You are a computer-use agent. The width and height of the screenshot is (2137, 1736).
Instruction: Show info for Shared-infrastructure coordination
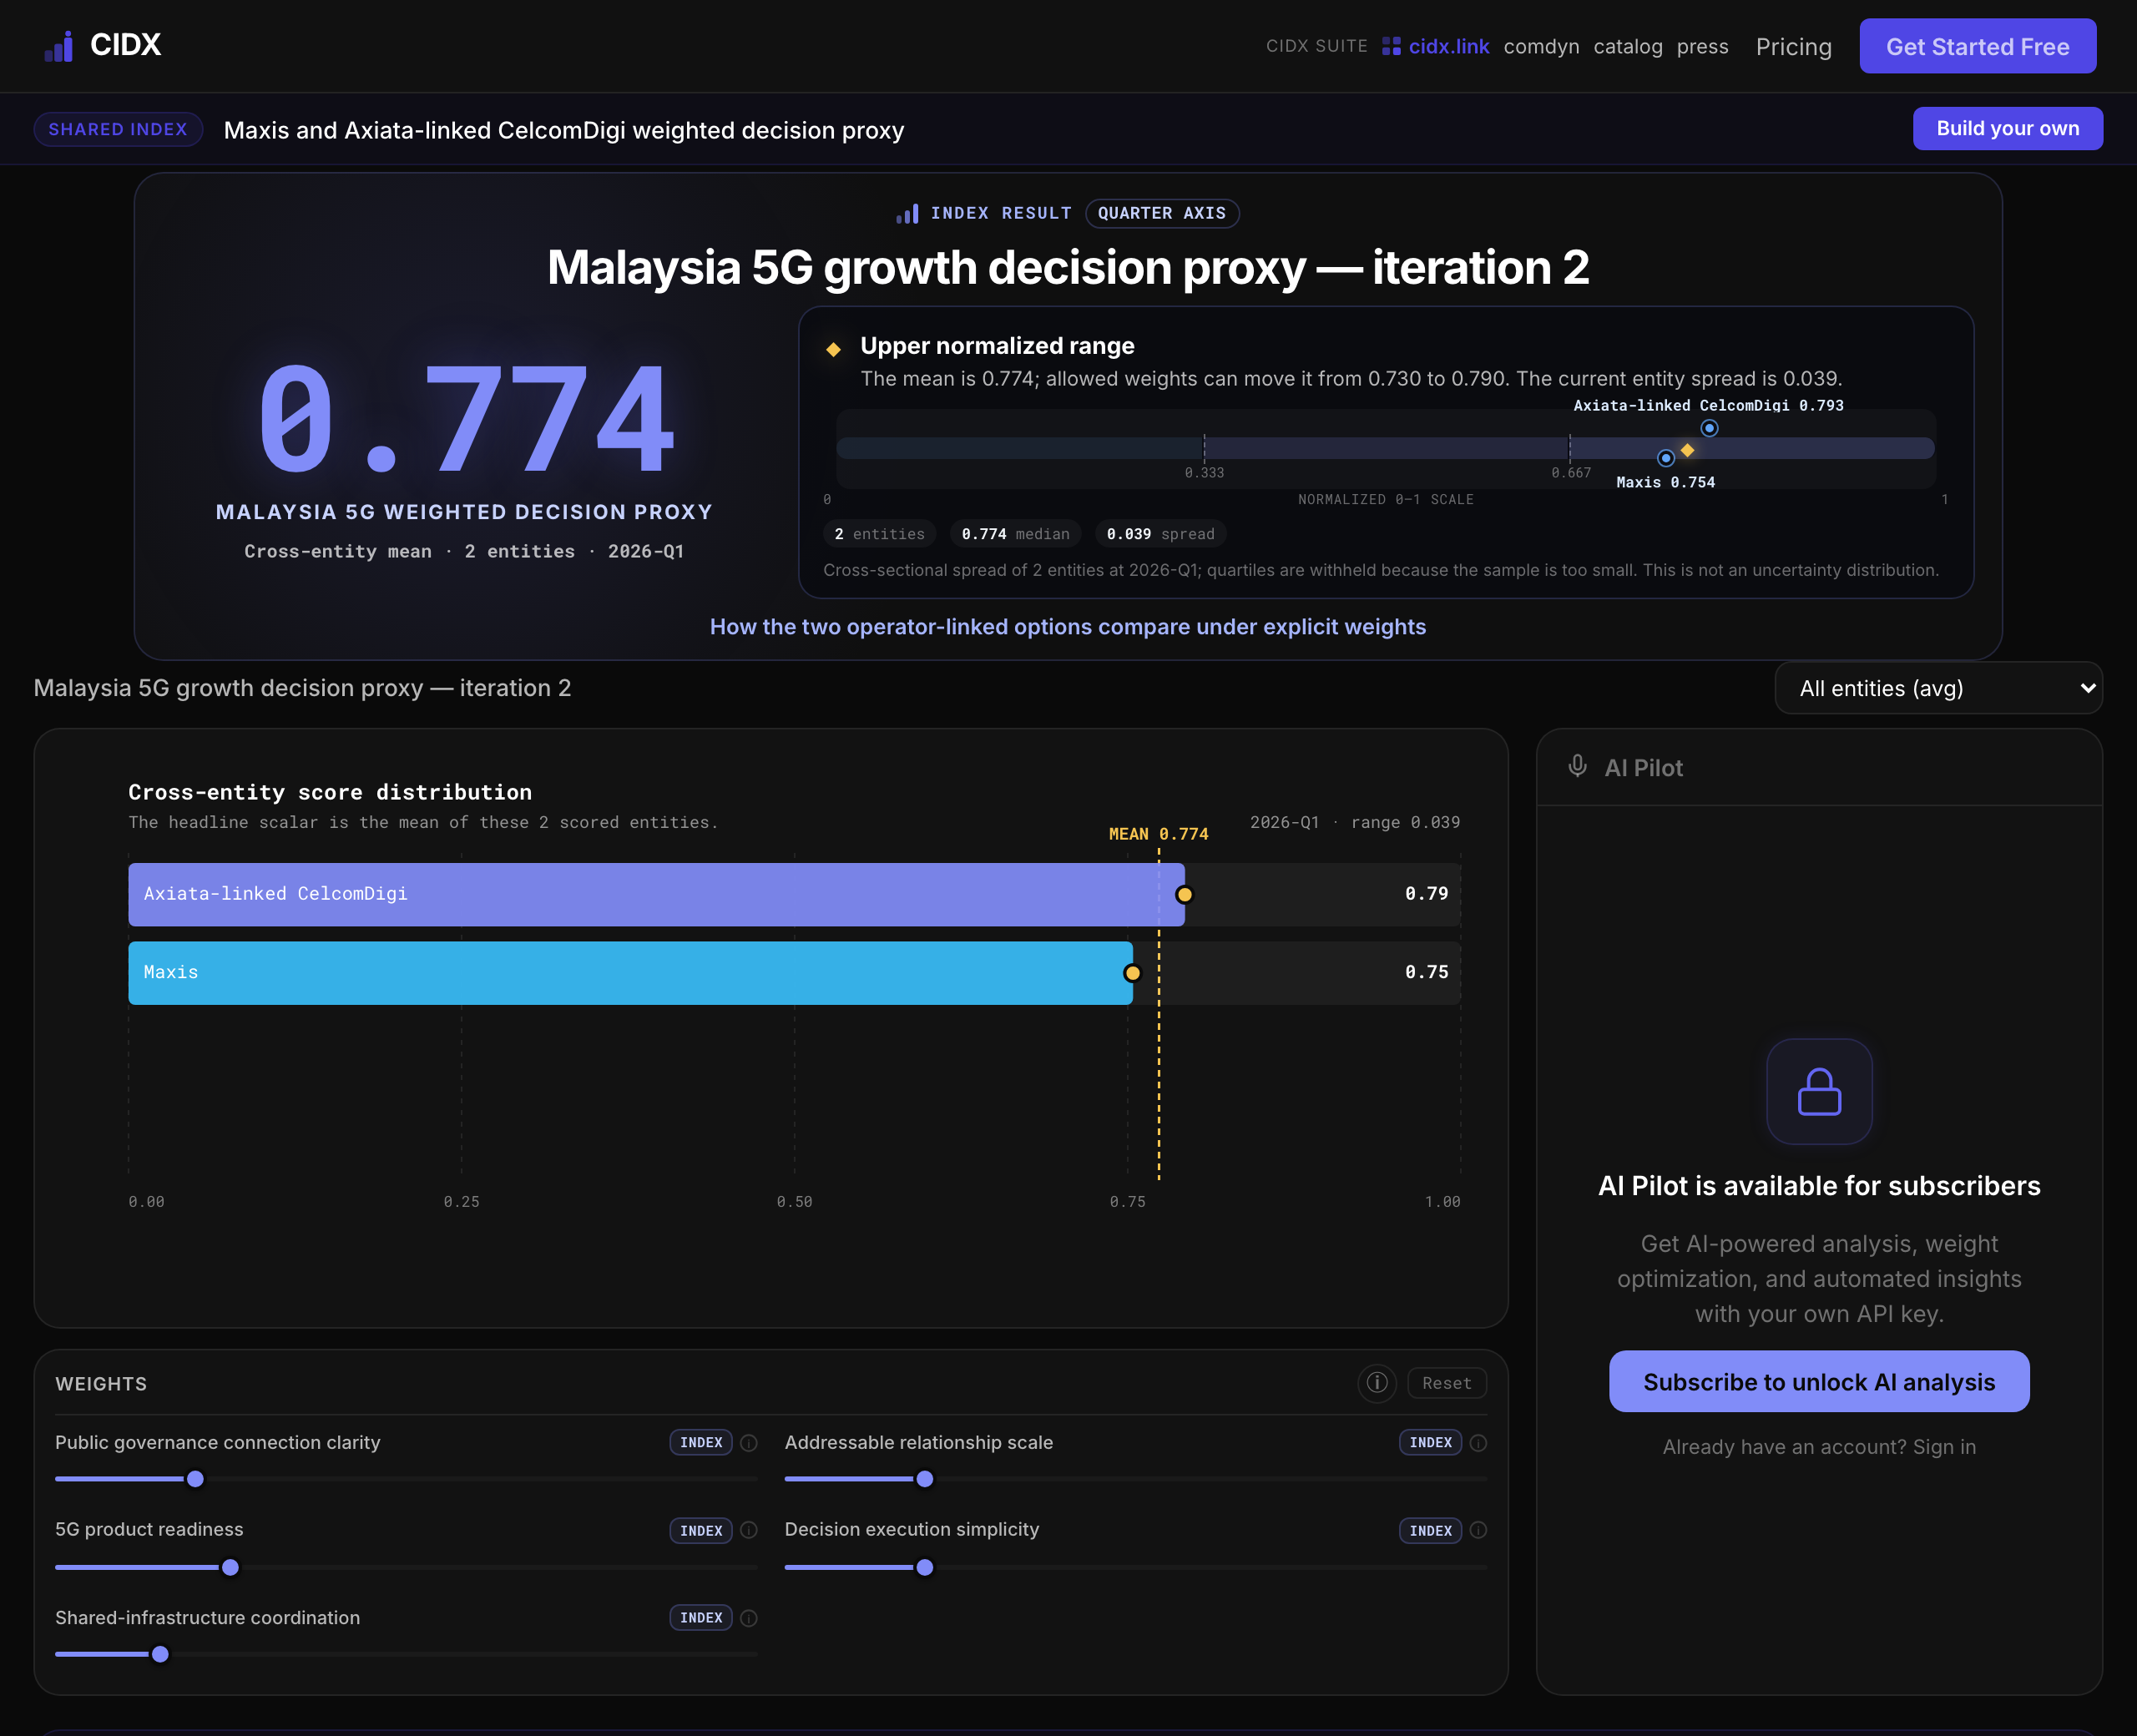pos(749,1618)
